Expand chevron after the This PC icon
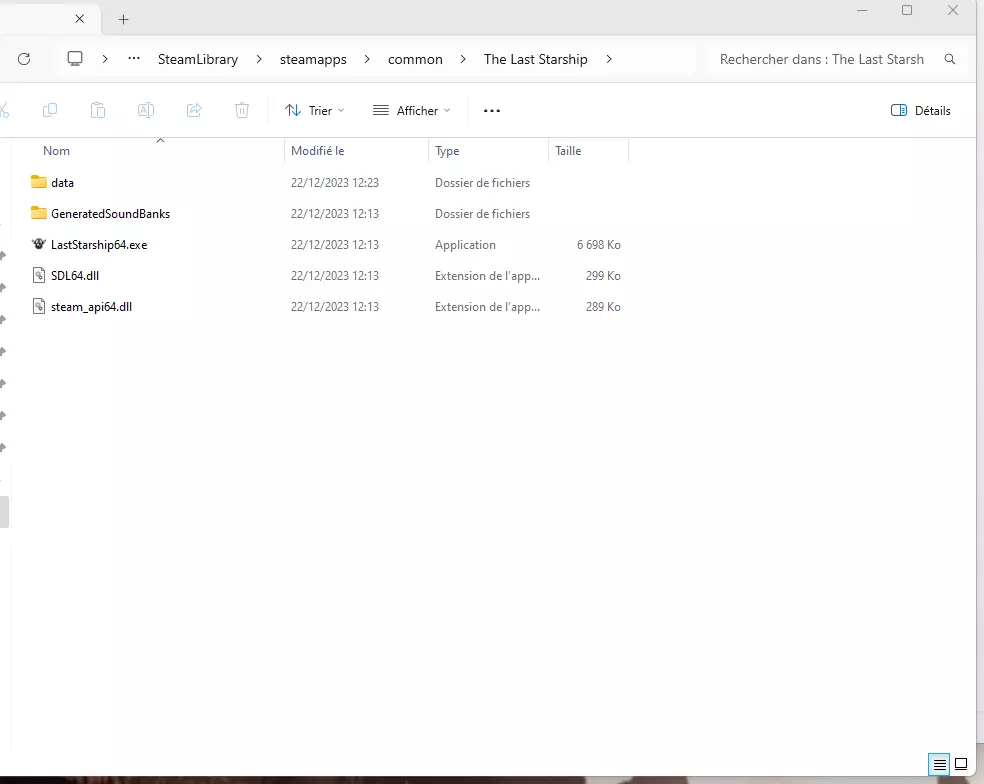Viewport: 984px width, 784px height. coord(105,59)
